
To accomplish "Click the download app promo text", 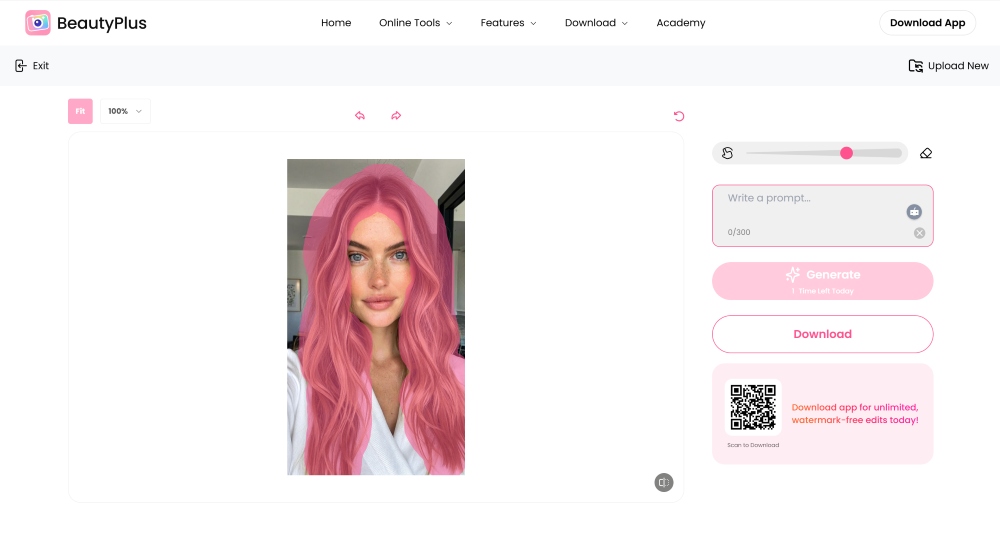I will pos(855,413).
